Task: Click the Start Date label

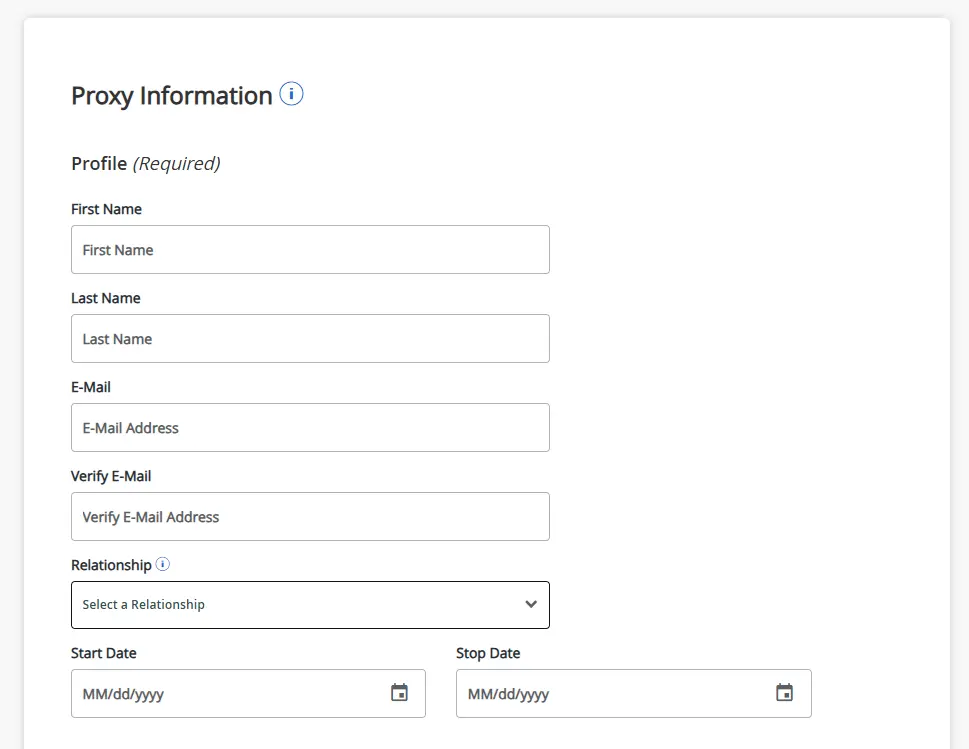Action: click(x=103, y=652)
